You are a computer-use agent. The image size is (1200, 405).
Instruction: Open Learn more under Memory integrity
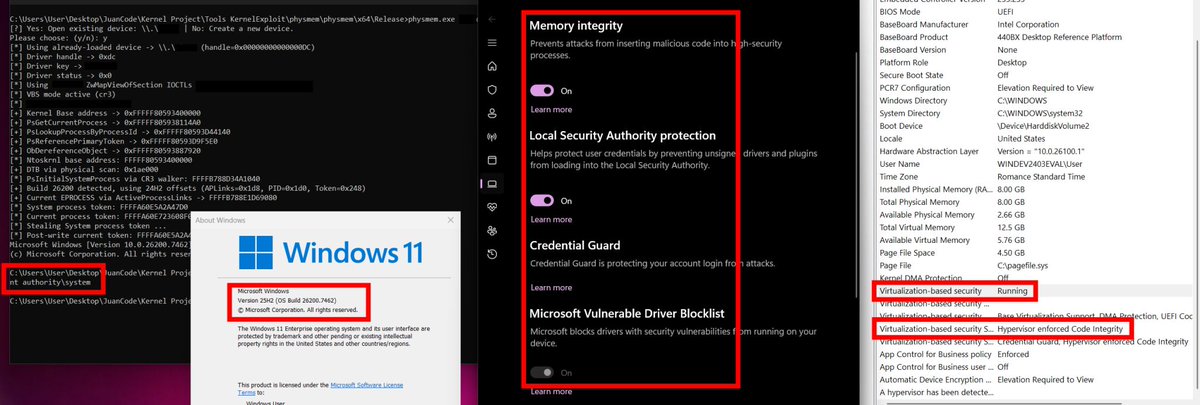[x=551, y=109]
